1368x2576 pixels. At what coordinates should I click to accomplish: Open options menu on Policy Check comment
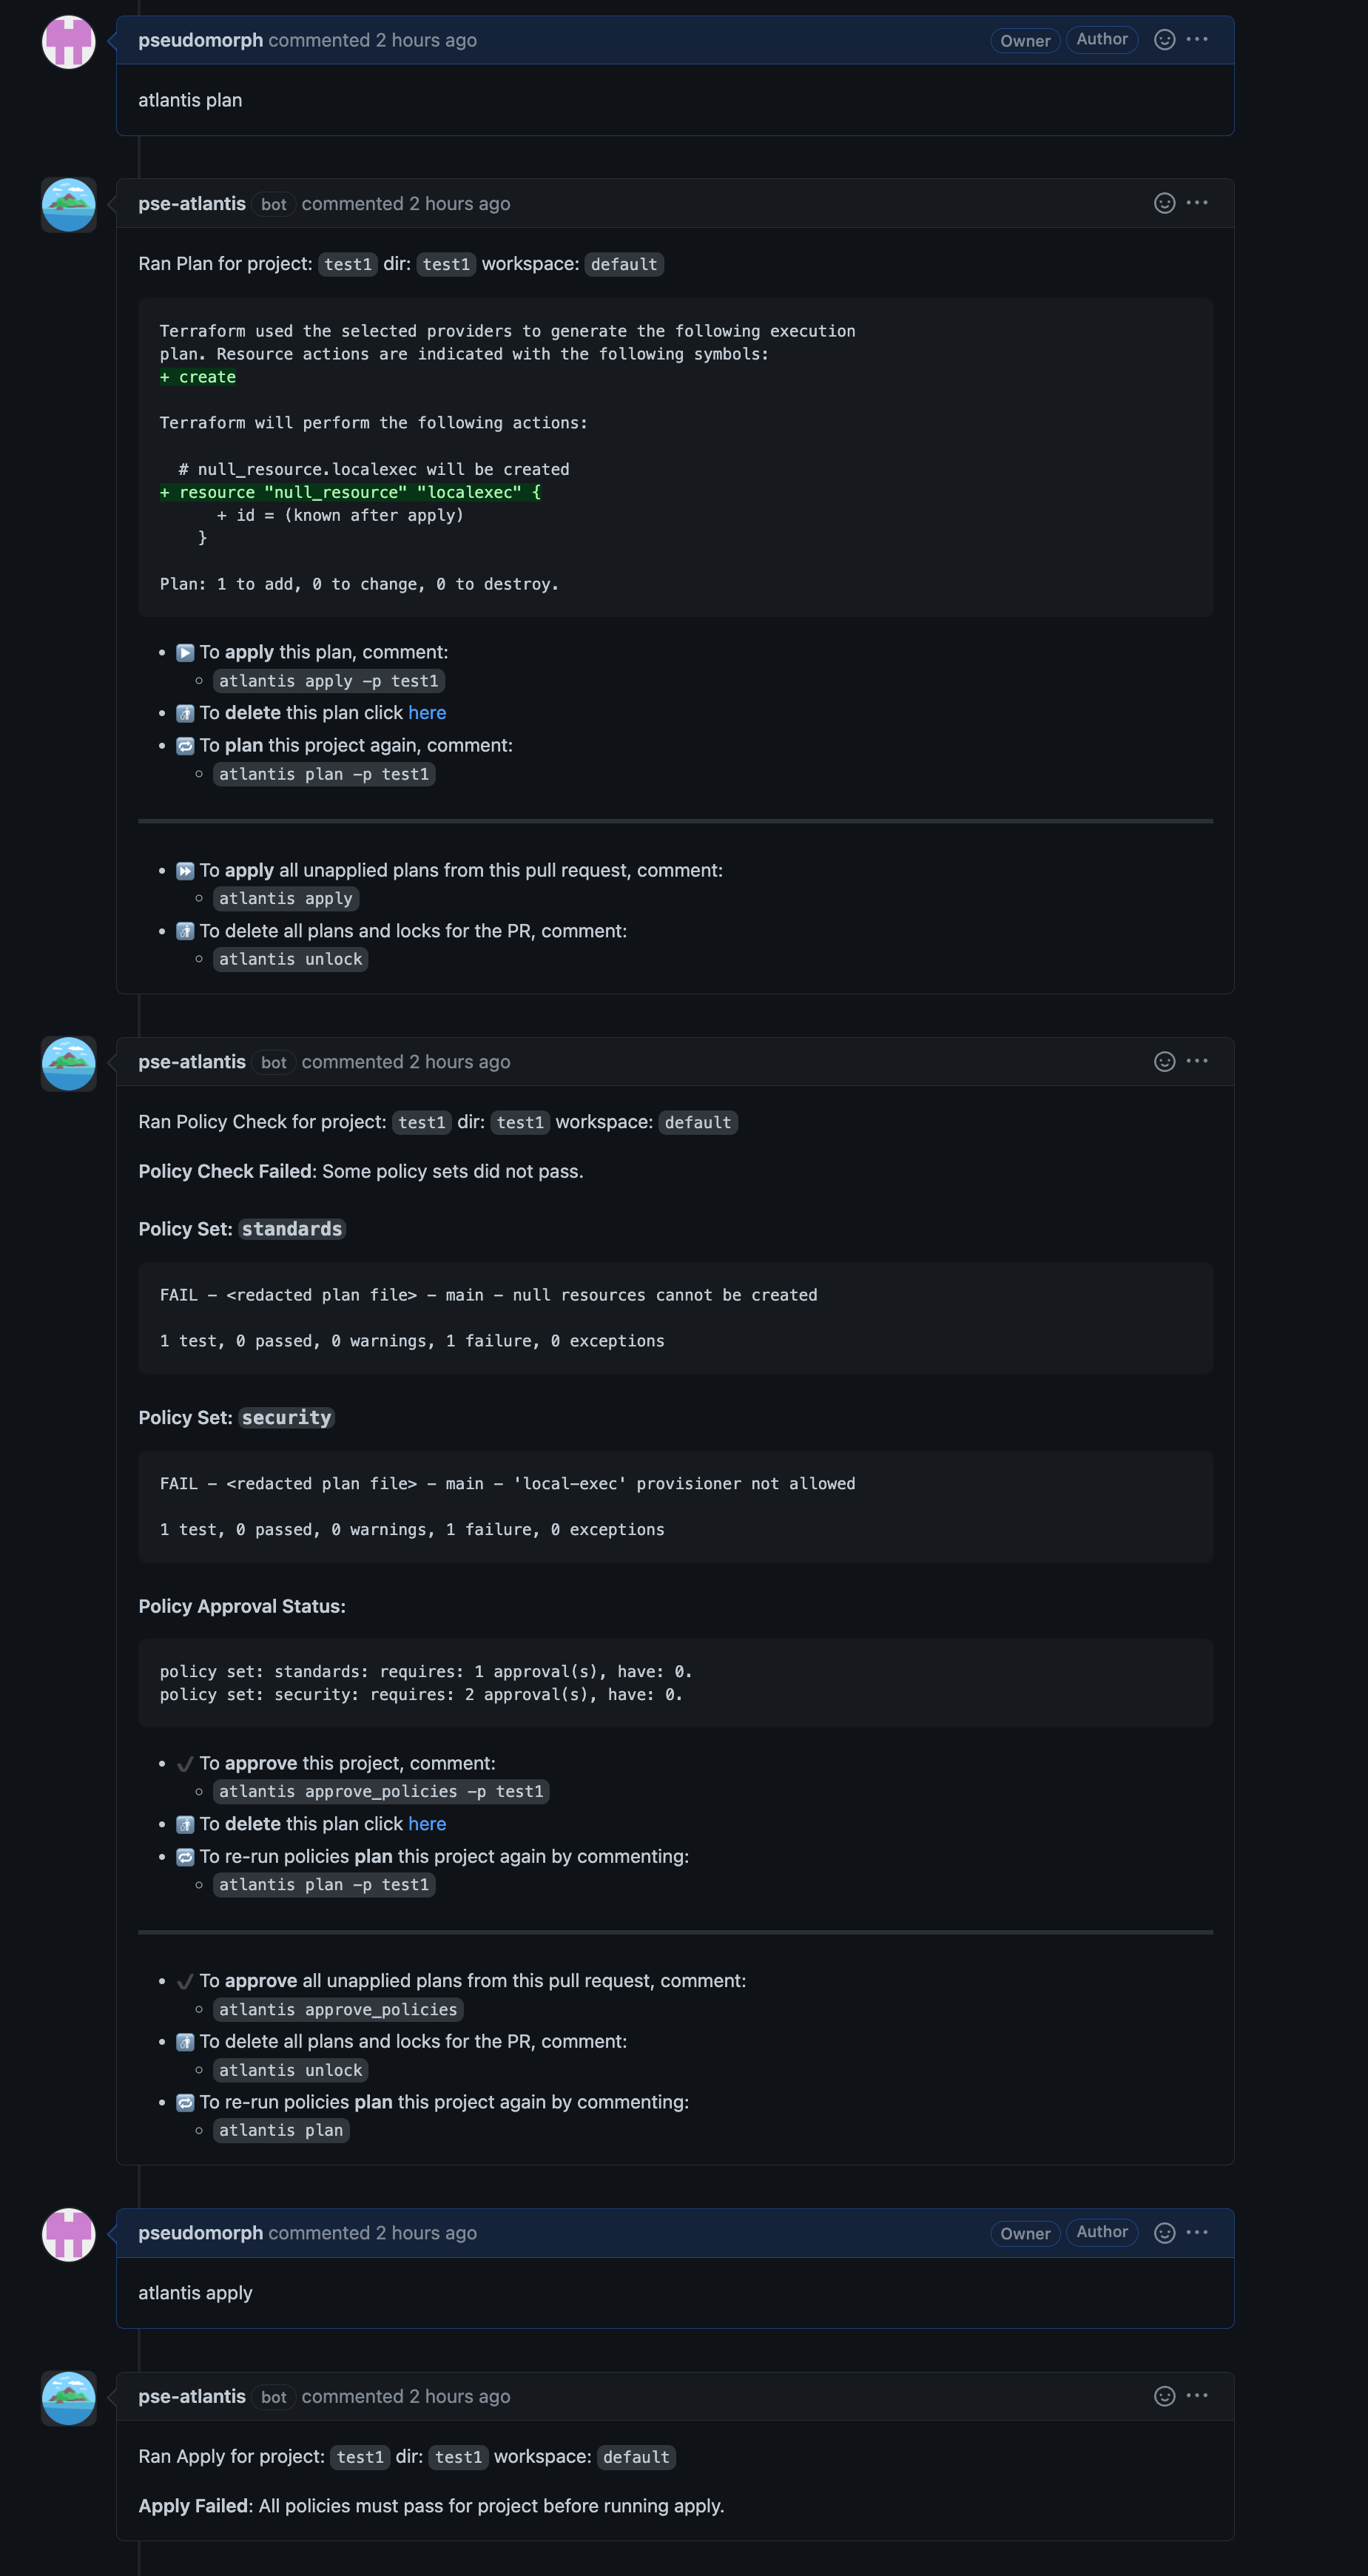[x=1197, y=1061]
